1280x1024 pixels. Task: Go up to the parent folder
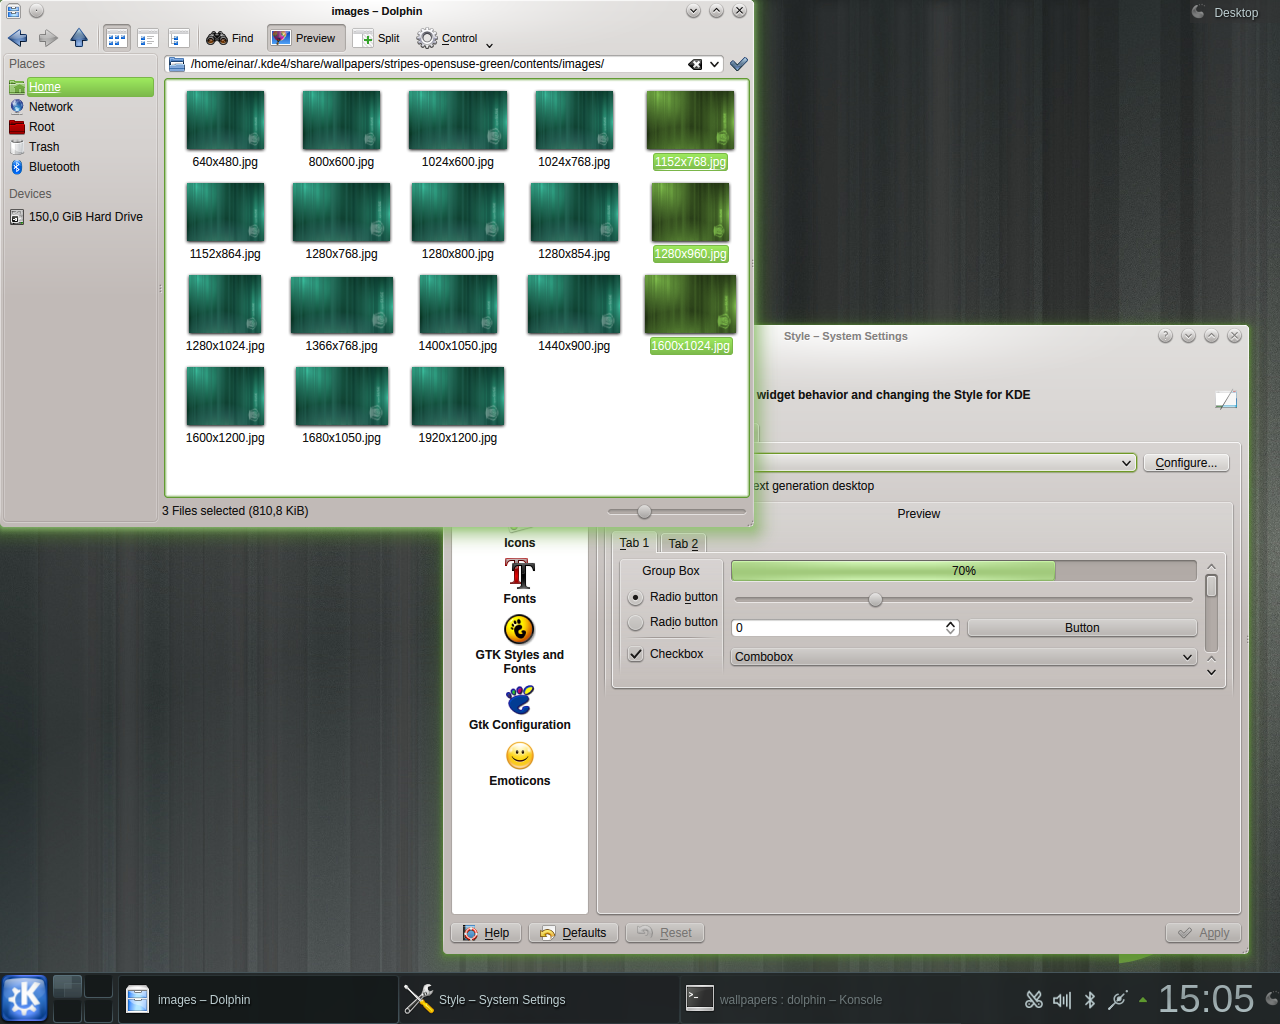[79, 38]
